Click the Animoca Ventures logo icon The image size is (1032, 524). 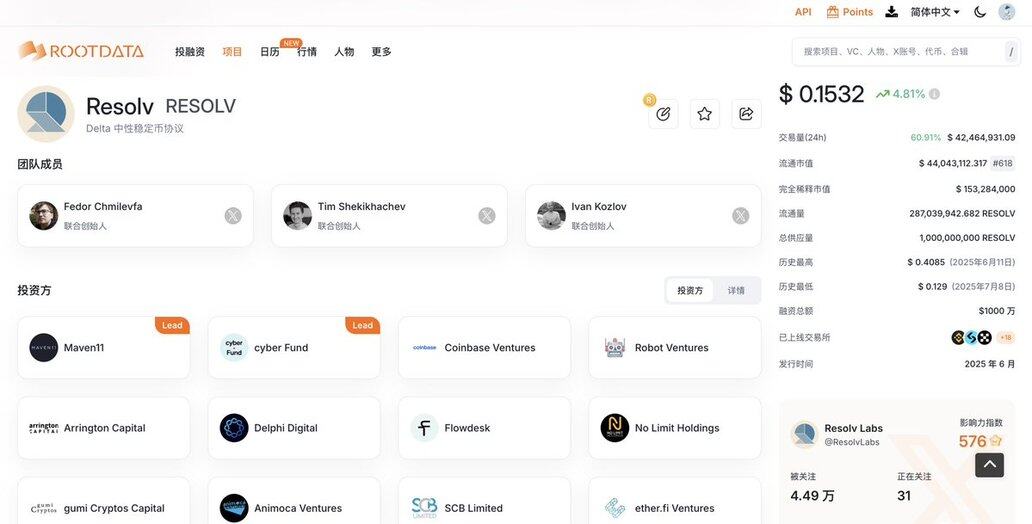(234, 508)
